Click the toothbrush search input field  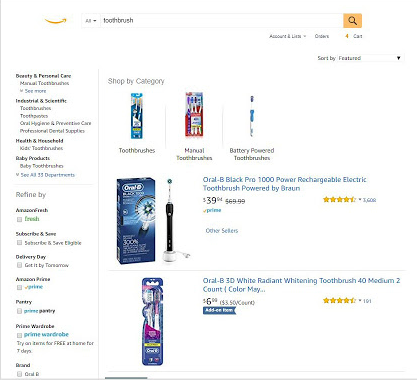tap(222, 21)
